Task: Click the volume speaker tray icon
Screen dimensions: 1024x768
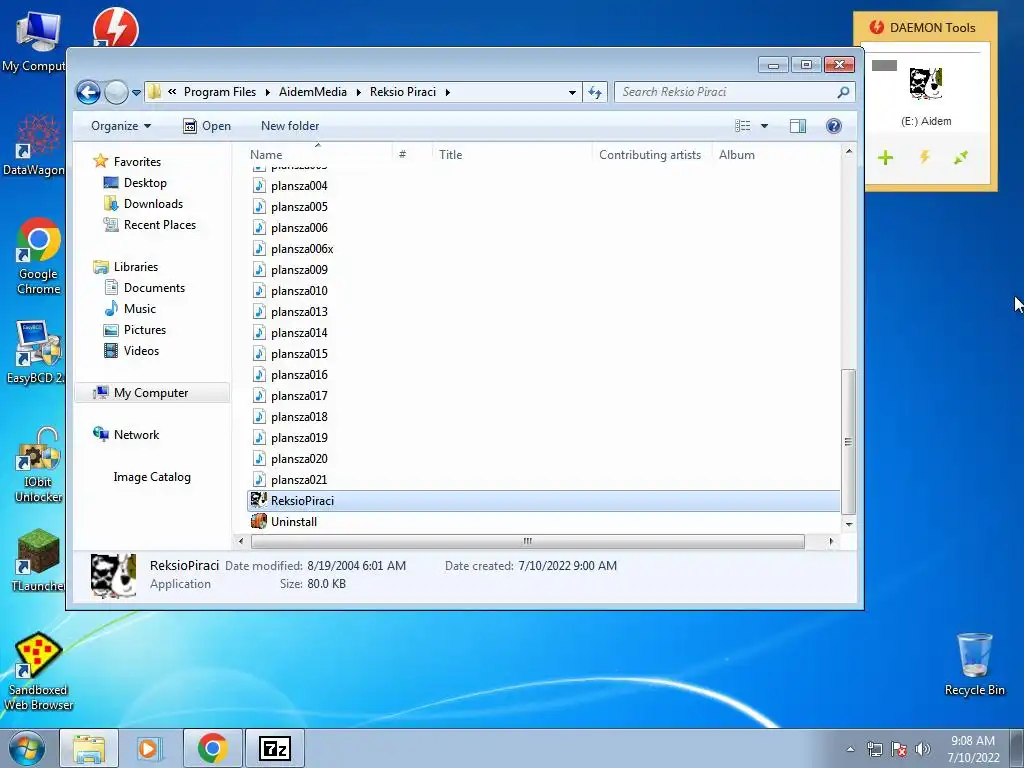Action: click(923, 748)
